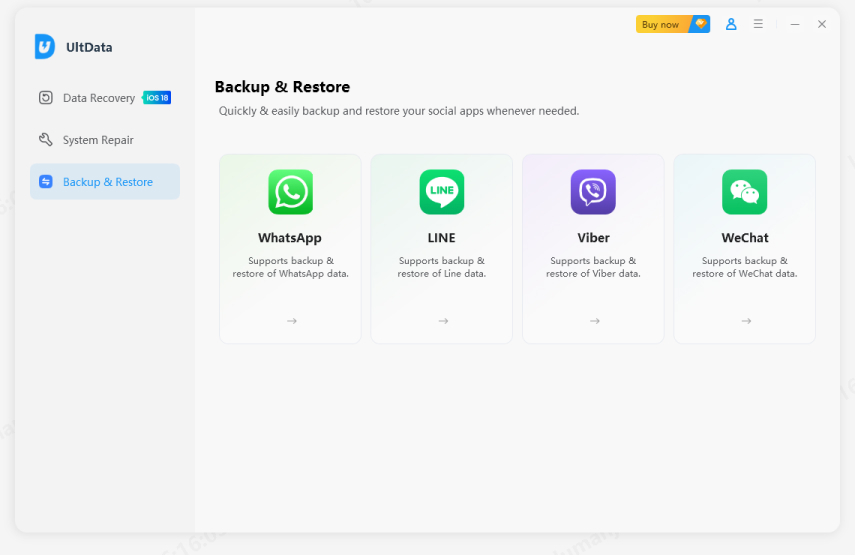Screen dimensions: 855x555
Task: Click the Viber app icon
Action: (593, 192)
